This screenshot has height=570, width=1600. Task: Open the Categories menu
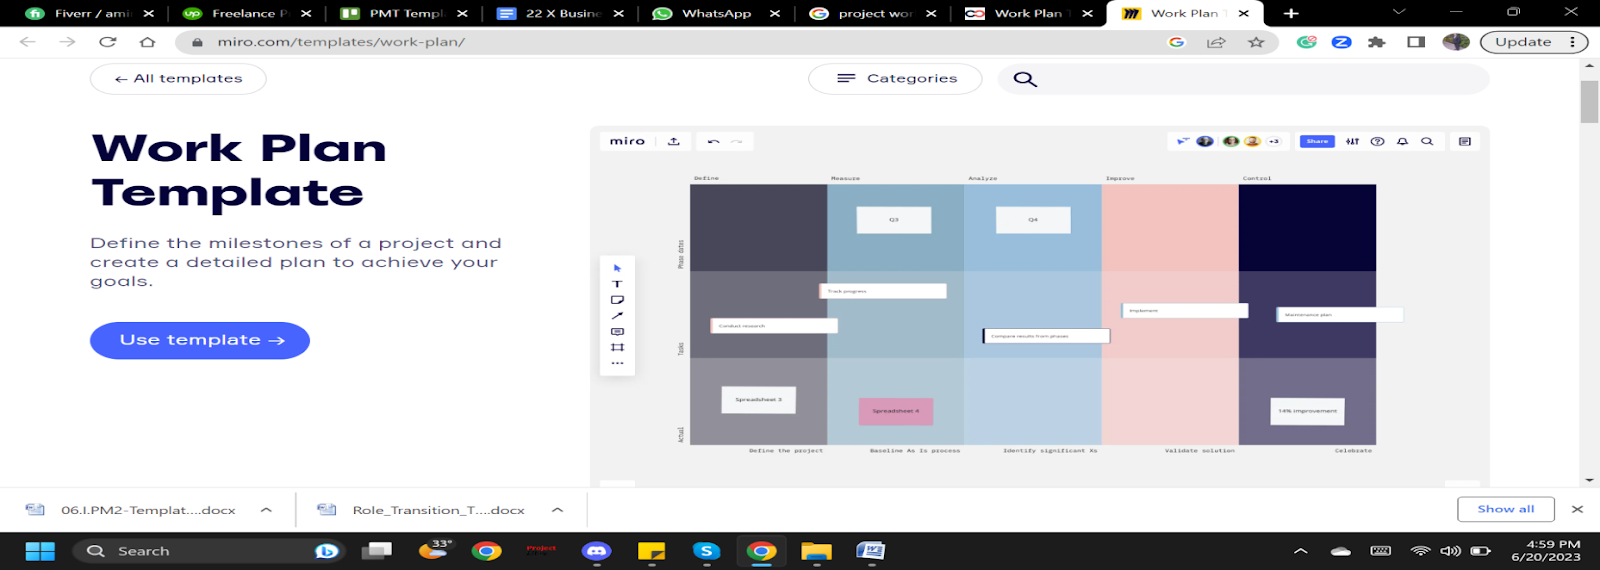(x=895, y=79)
